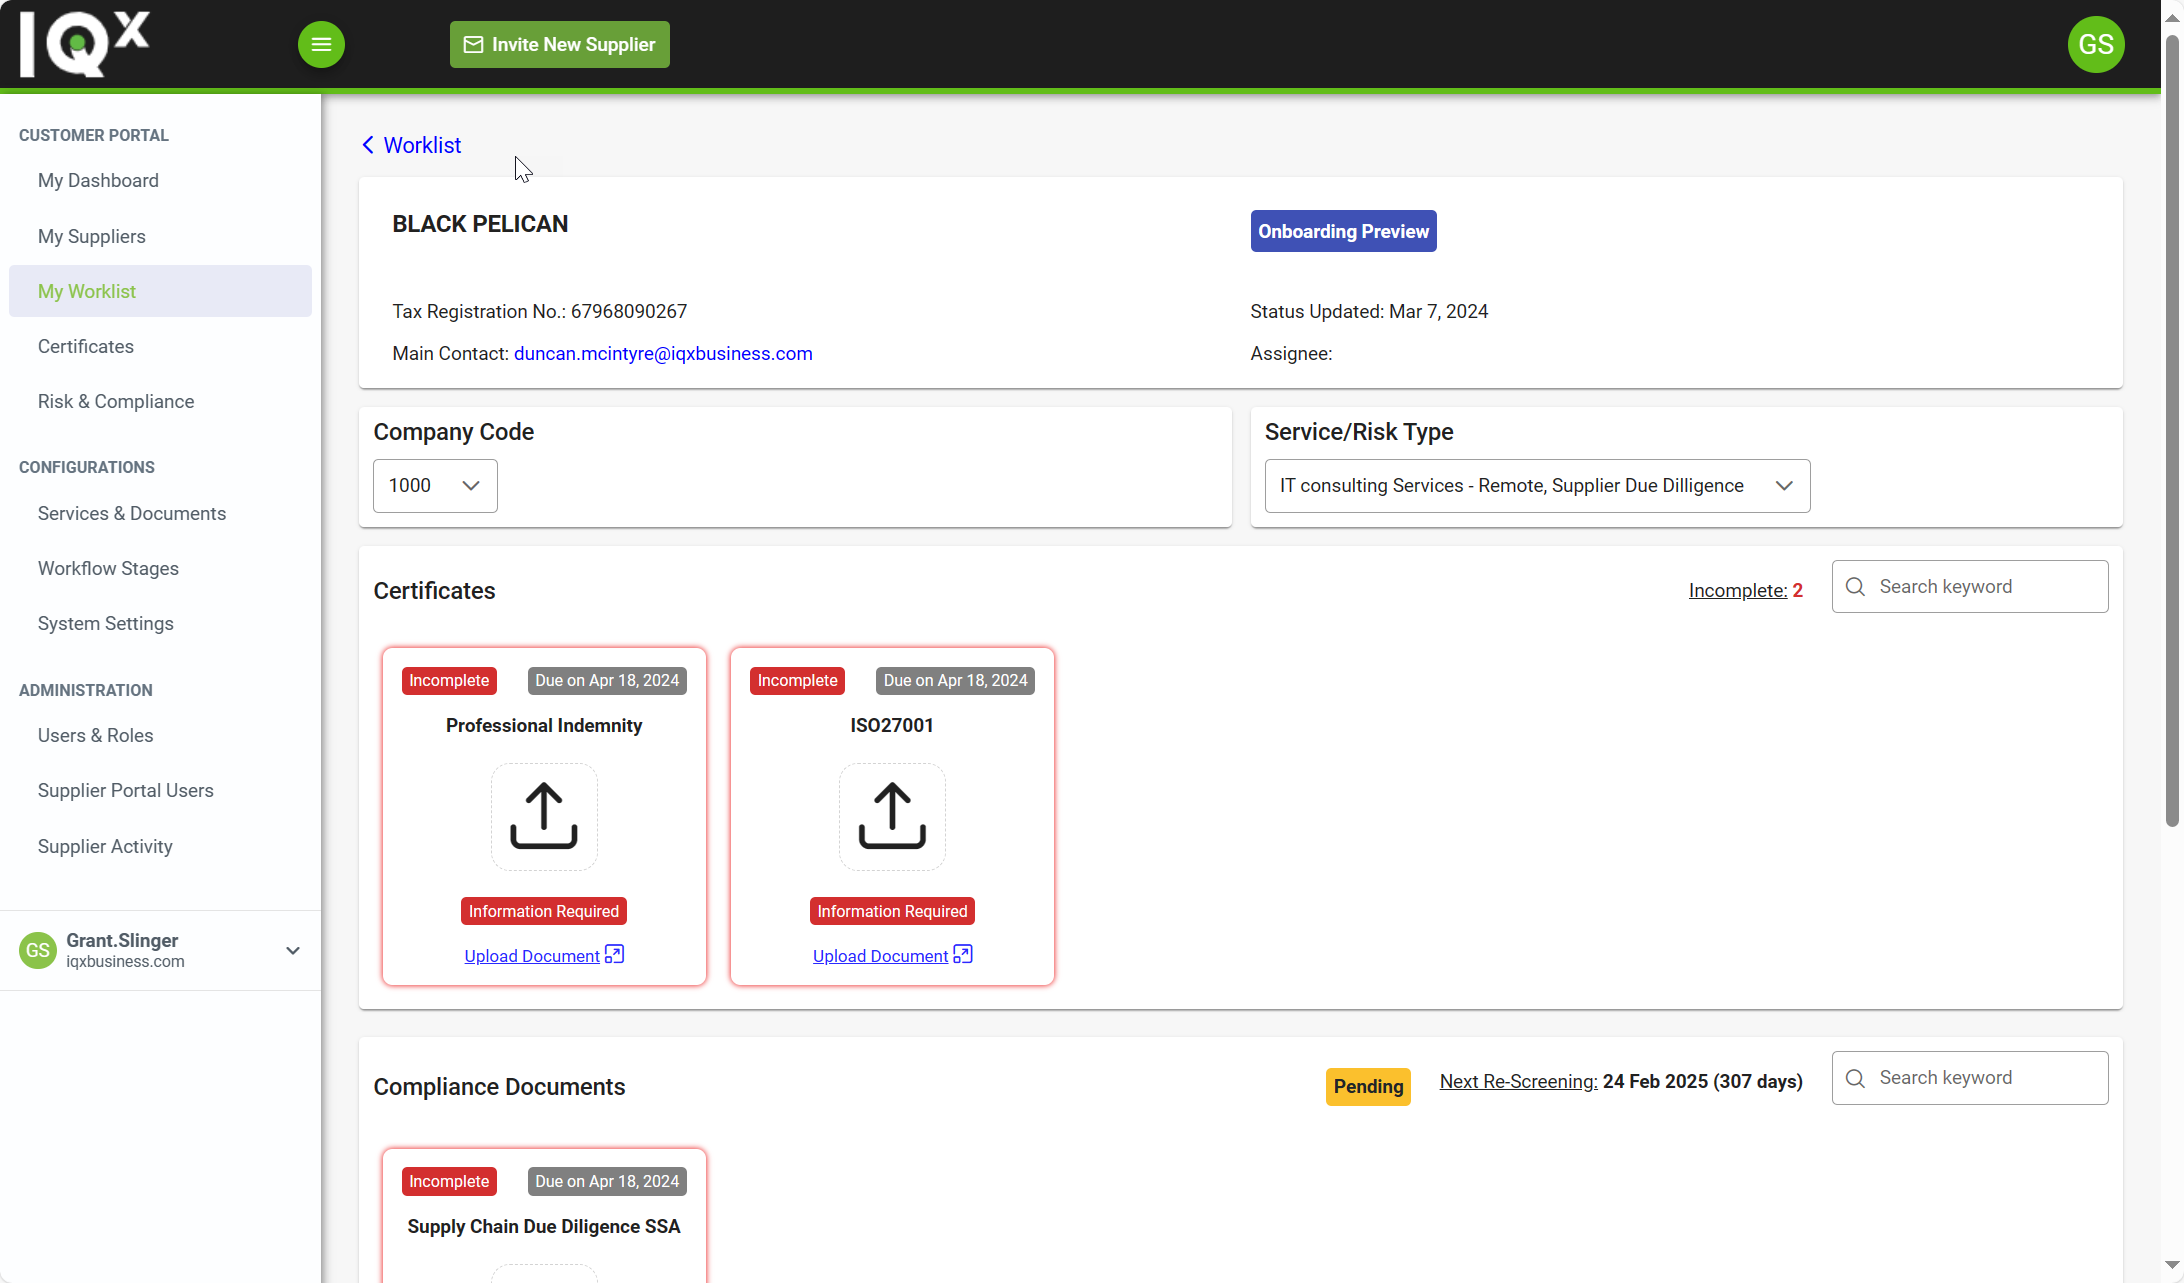Click the duncan.mcintyre email link
Screen dimensions: 2184x1283
tap(663, 353)
